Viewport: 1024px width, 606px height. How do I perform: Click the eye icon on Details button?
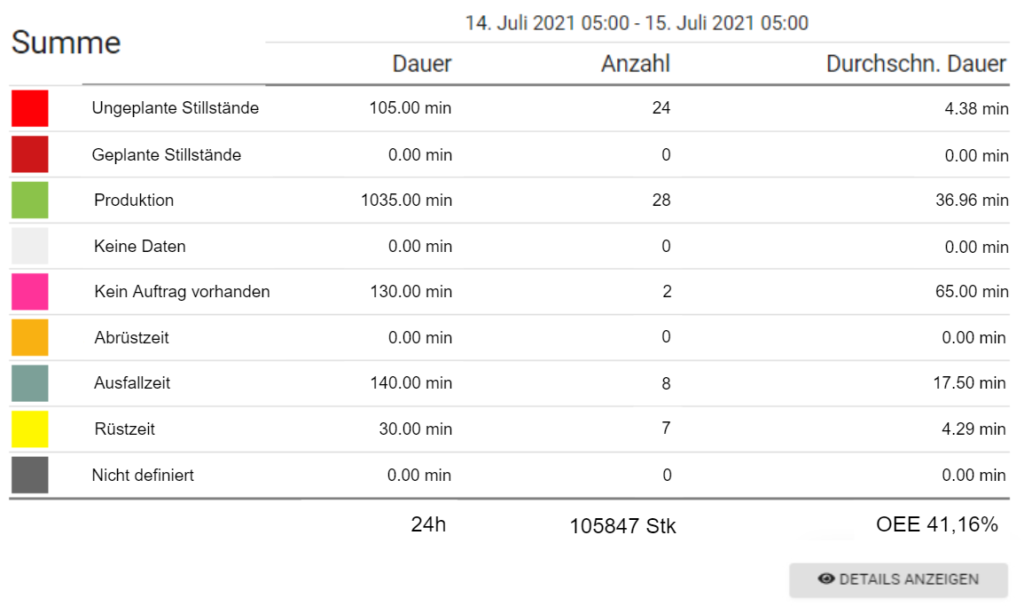click(x=826, y=579)
